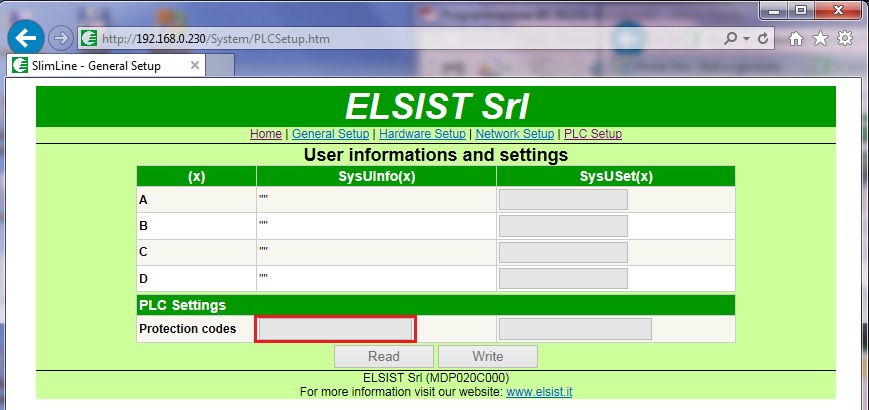This screenshot has height=410, width=869.
Task: Click the SysUSet field for row D
Action: pyautogui.click(x=563, y=279)
